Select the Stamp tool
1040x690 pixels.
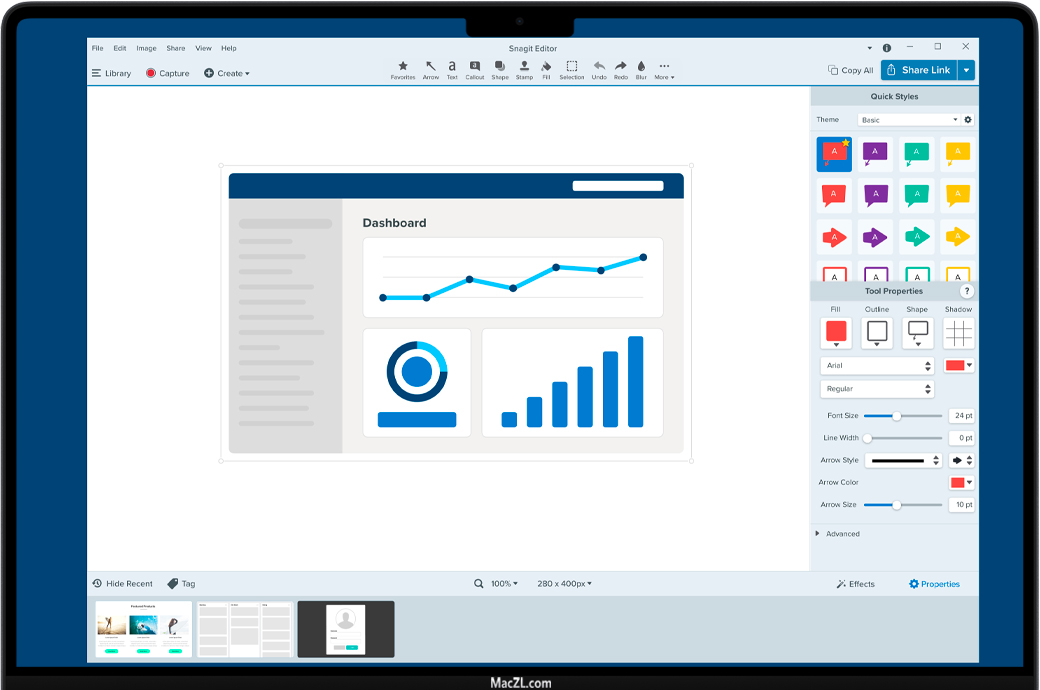[x=524, y=70]
